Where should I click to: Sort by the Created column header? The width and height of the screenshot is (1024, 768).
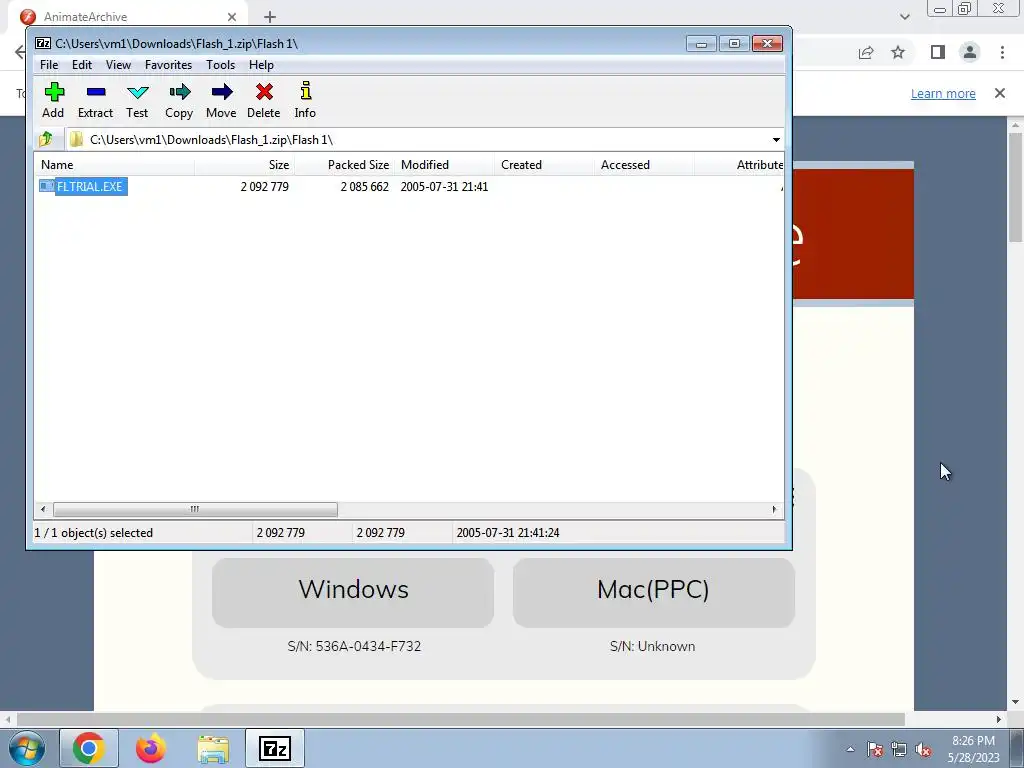click(x=544, y=165)
